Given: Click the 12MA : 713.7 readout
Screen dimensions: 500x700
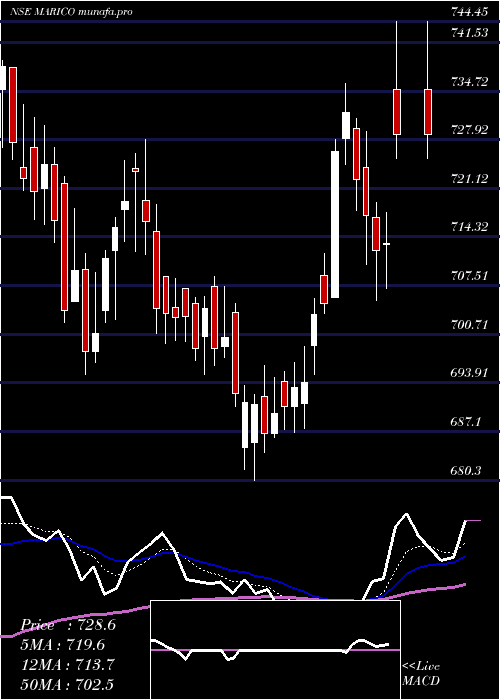Looking at the screenshot, I should pyautogui.click(x=69, y=664).
